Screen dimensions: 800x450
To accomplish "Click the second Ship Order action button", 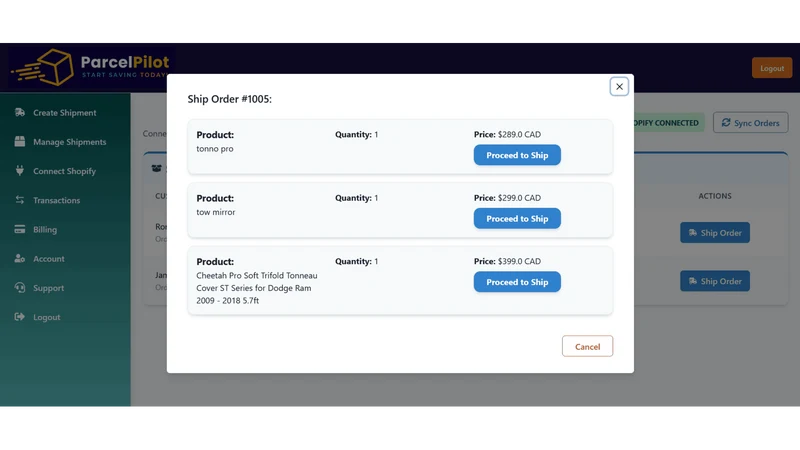I will point(715,281).
